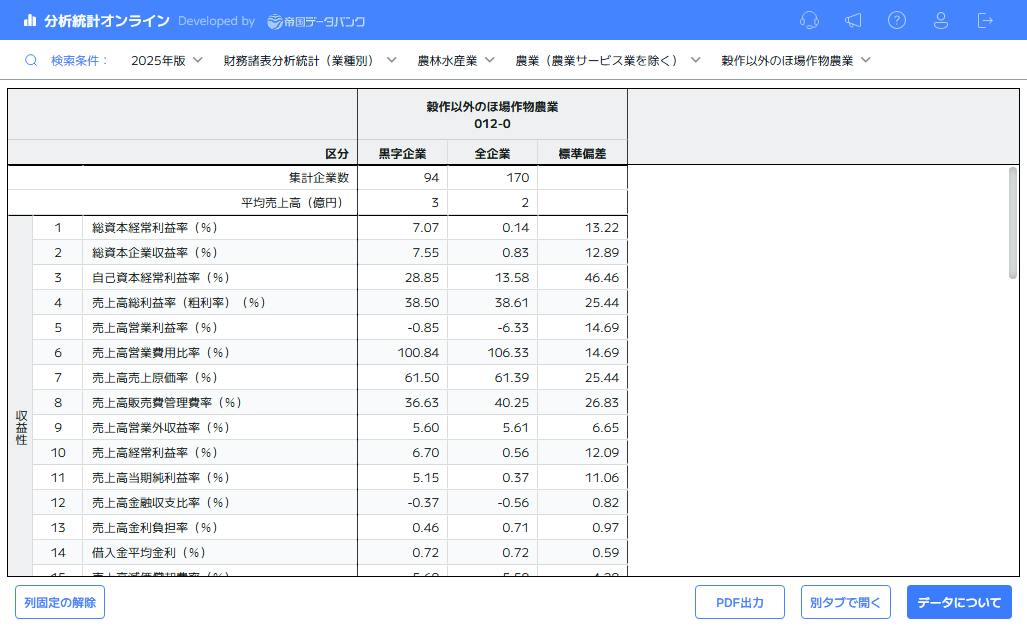This screenshot has width=1027, height=627.
Task: Click the value 0.82 in row 12
Action: (x=605, y=503)
